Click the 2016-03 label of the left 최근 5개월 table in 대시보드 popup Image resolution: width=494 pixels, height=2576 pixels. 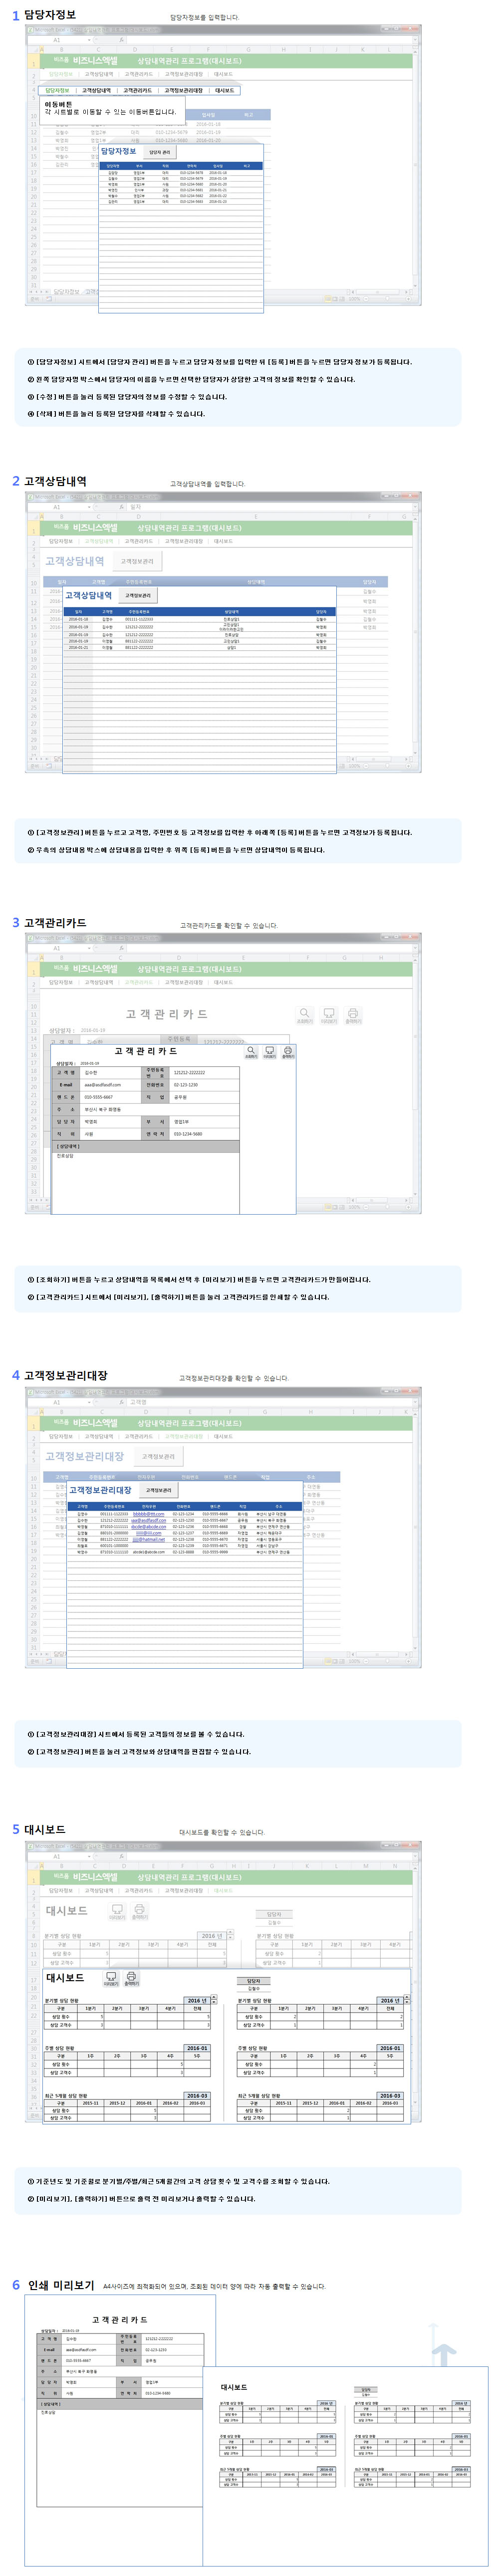[197, 2096]
